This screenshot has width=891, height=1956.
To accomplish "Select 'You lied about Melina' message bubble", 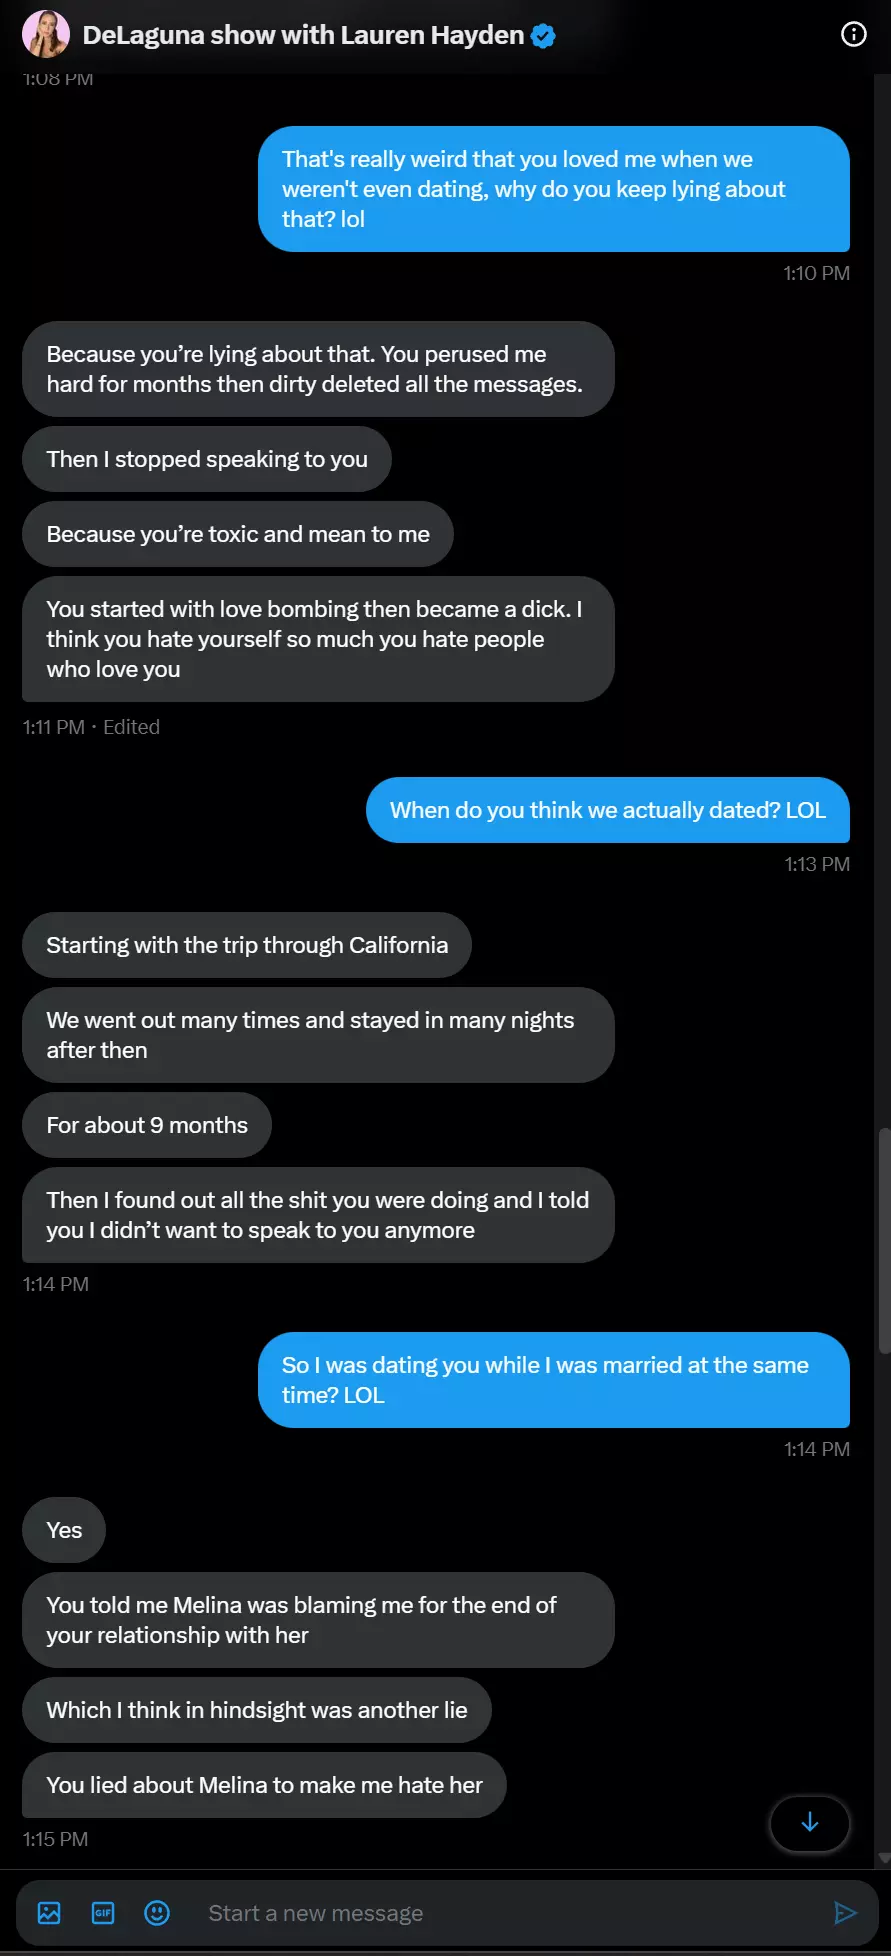I will tap(264, 1785).
